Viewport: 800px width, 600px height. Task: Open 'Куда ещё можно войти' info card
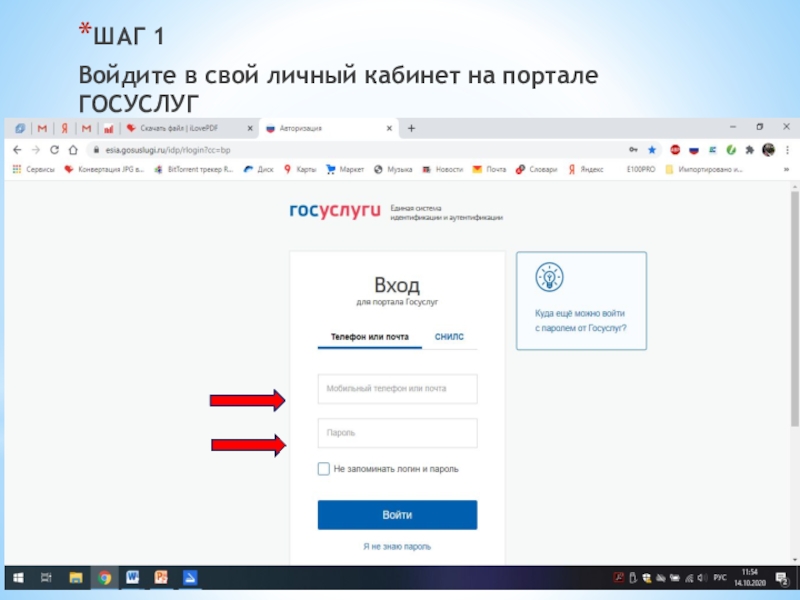581,300
